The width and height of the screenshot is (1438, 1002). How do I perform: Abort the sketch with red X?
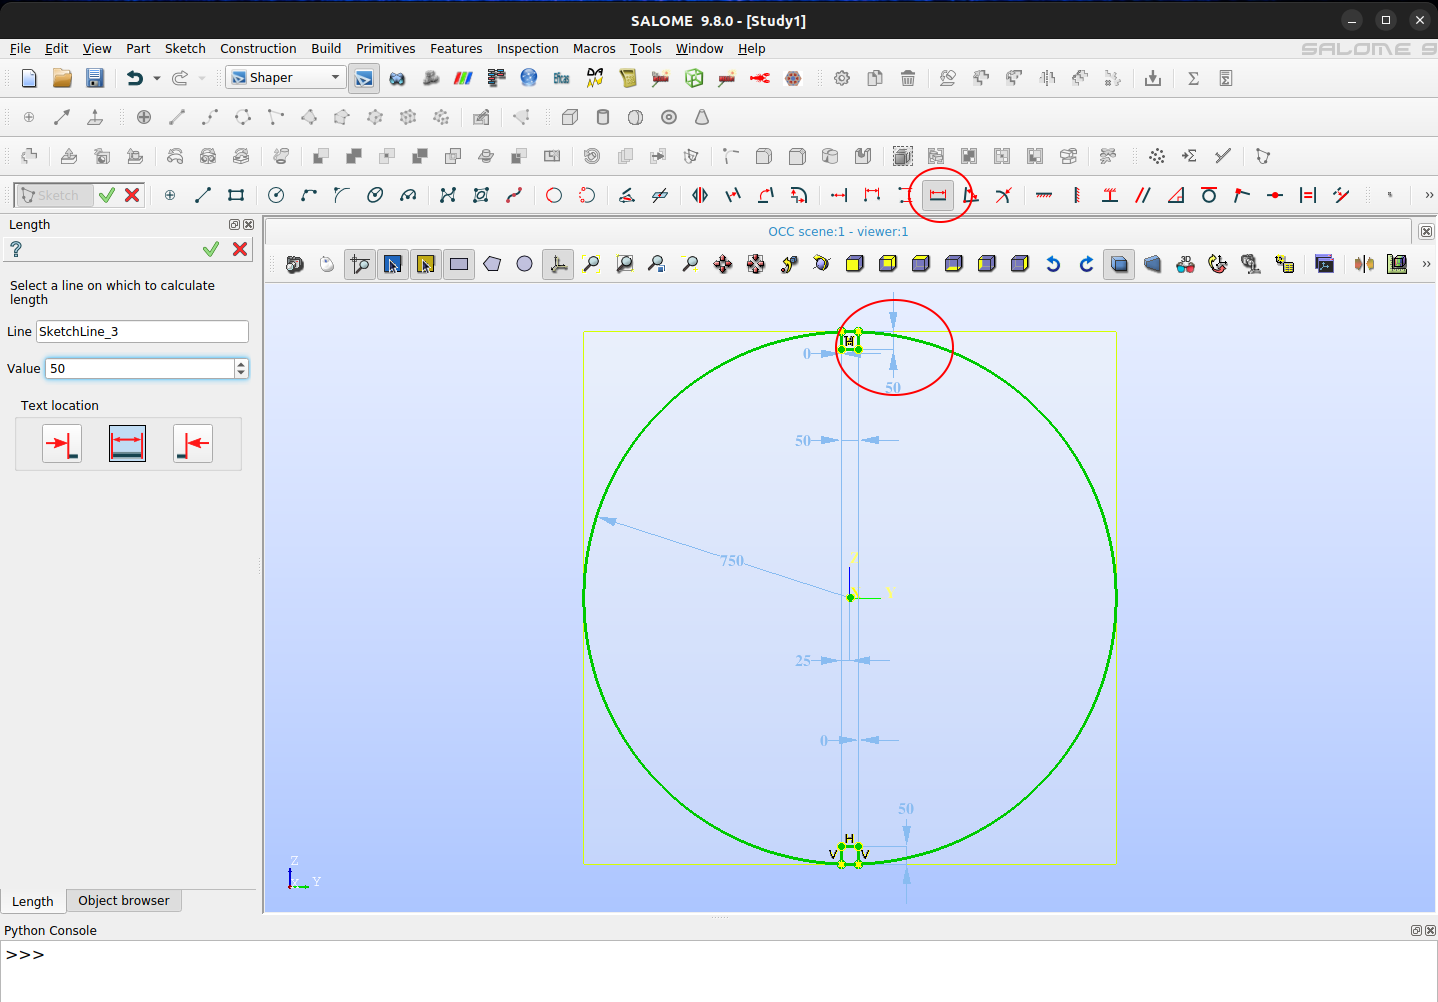132,195
